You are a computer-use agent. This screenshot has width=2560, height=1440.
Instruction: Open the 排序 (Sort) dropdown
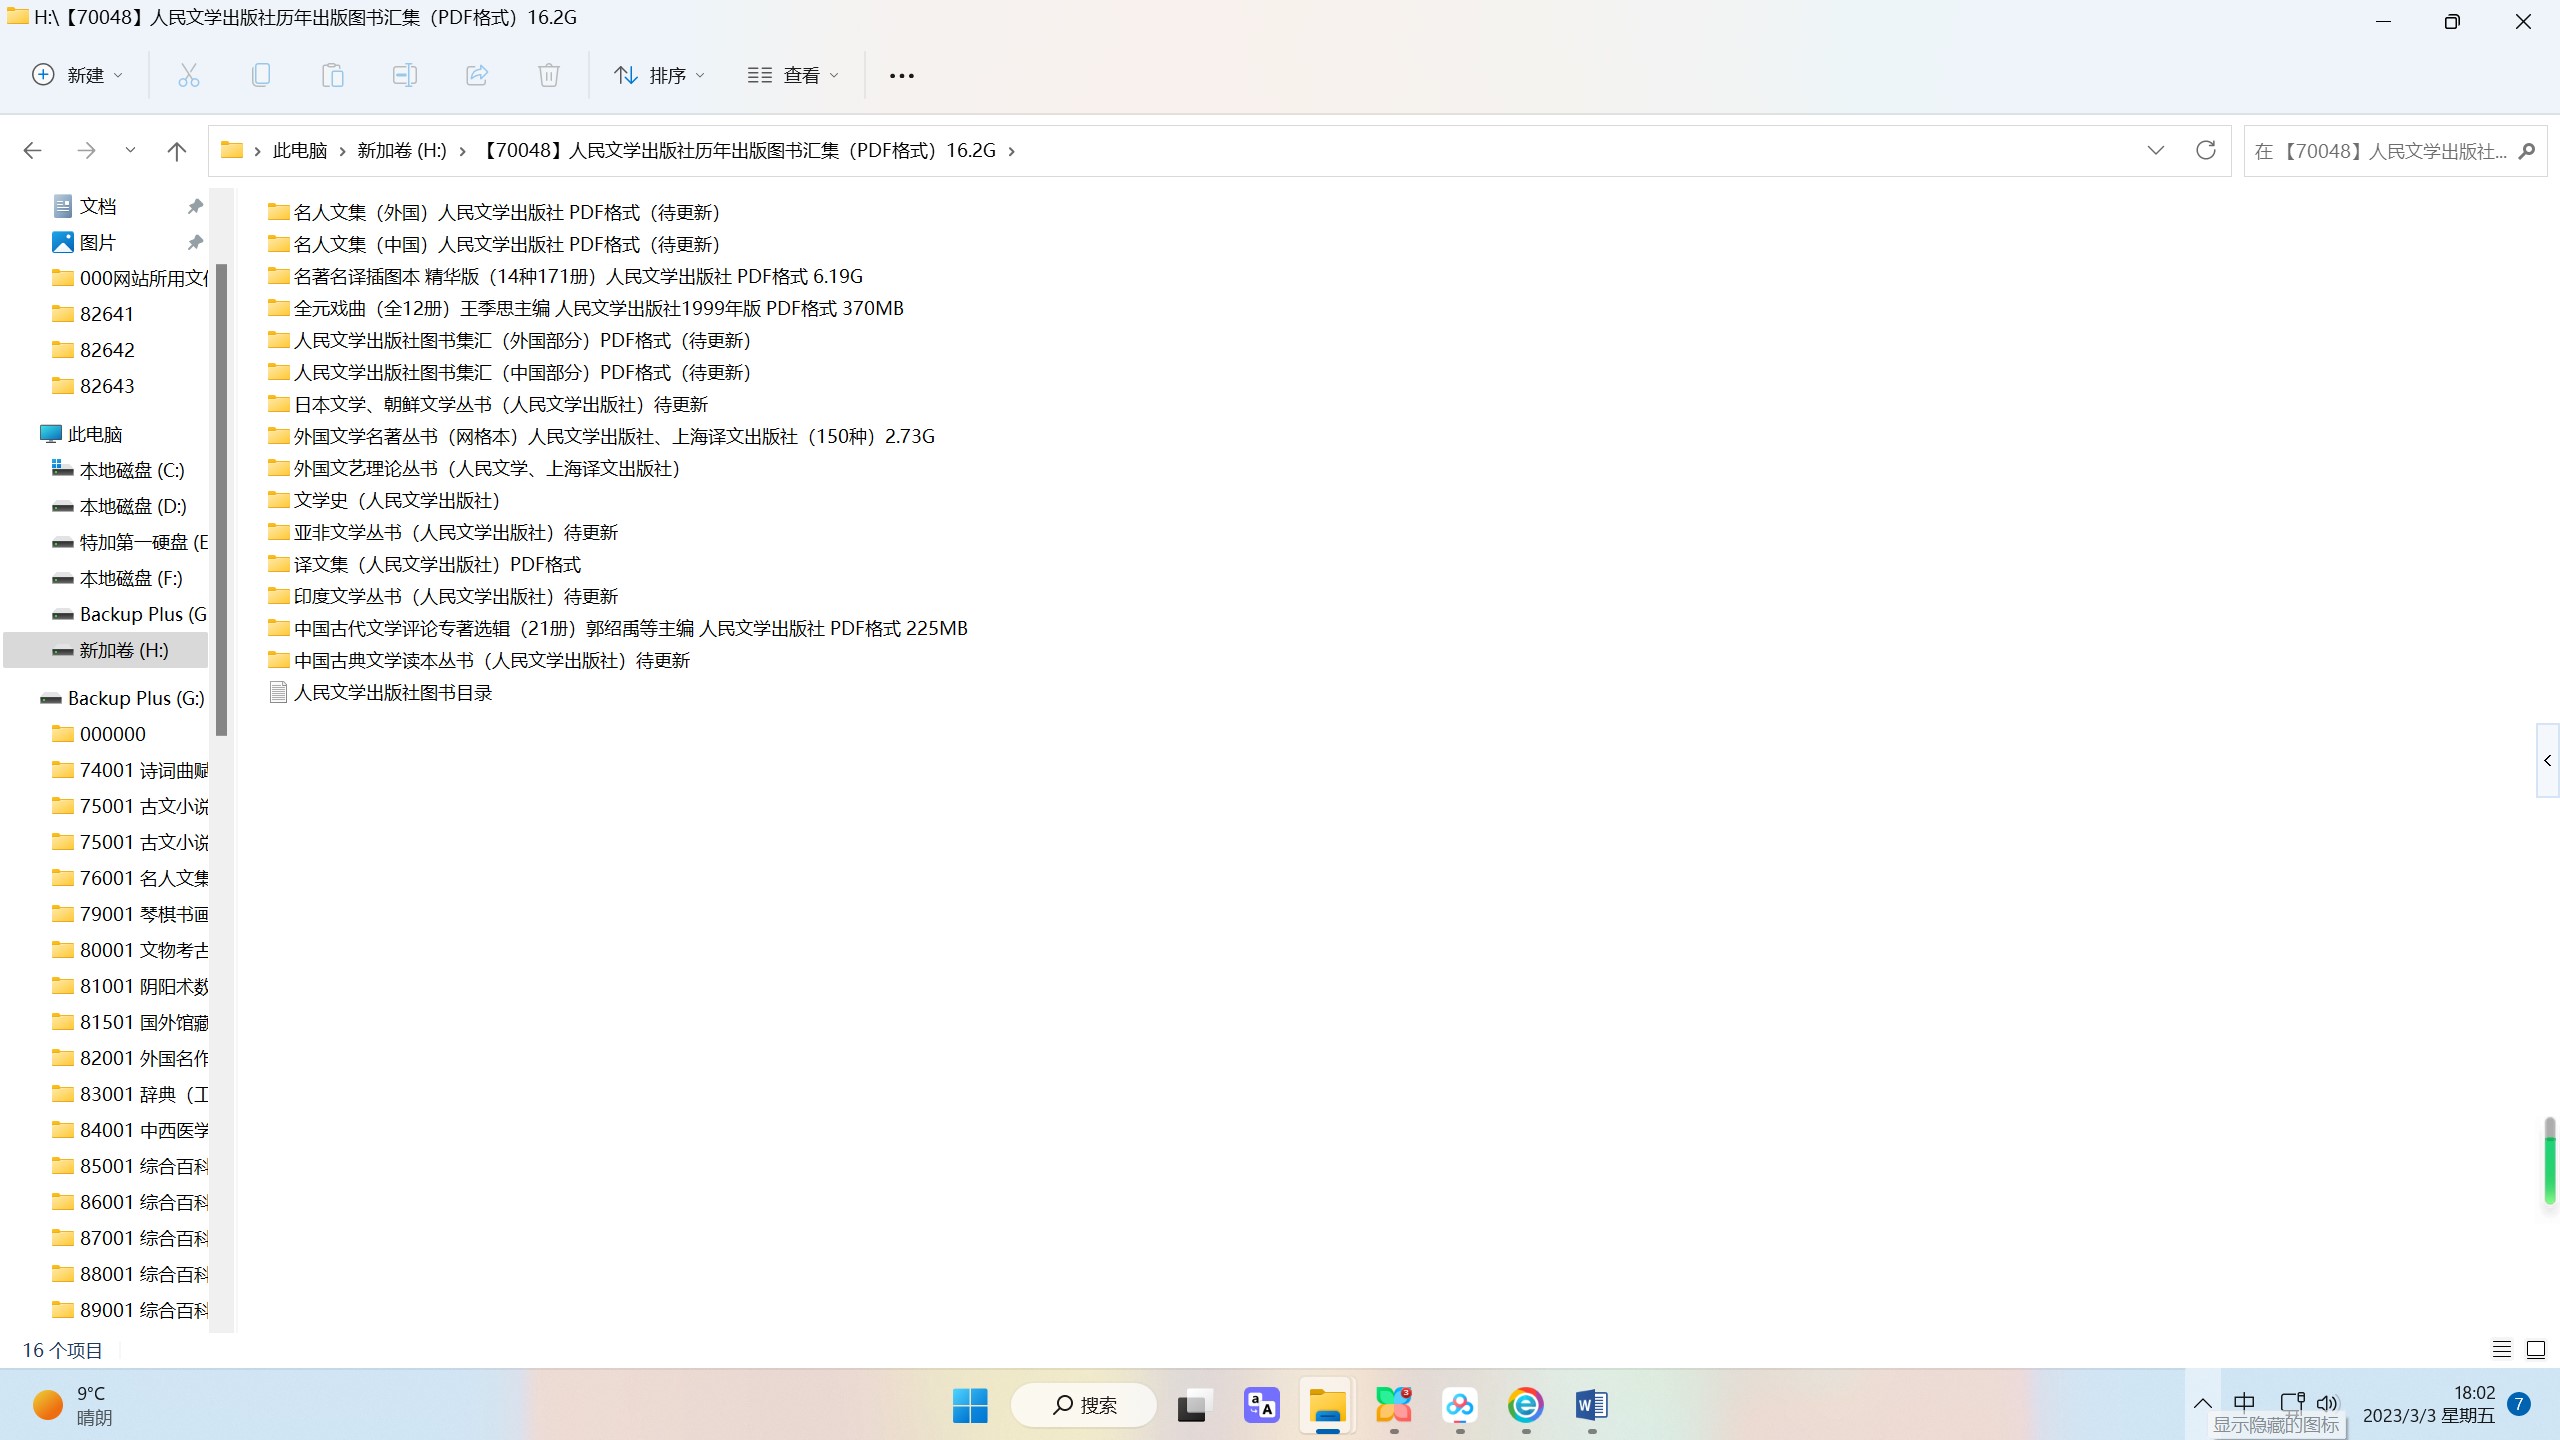(660, 75)
